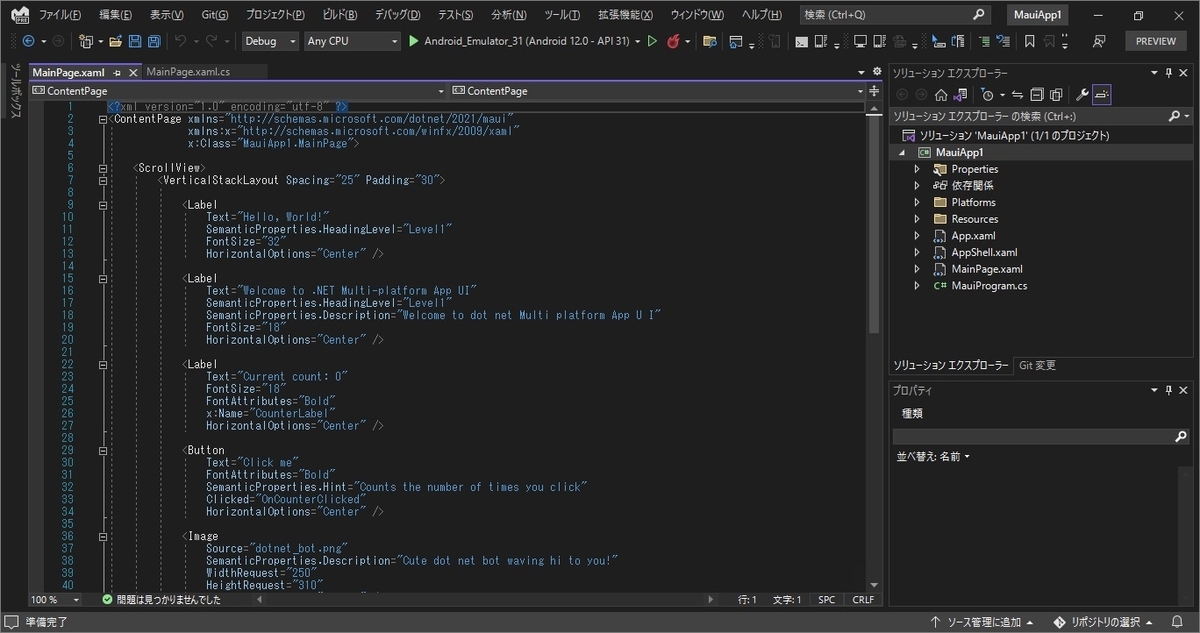Image resolution: width=1200 pixels, height=633 pixels.
Task: Click the Undo arrow icon
Action: 180,41
